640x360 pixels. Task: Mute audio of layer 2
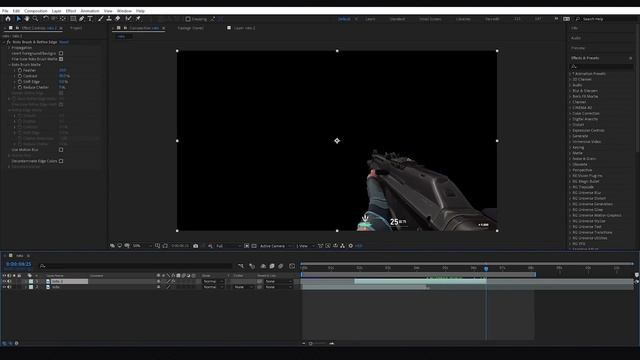[x=9, y=287]
